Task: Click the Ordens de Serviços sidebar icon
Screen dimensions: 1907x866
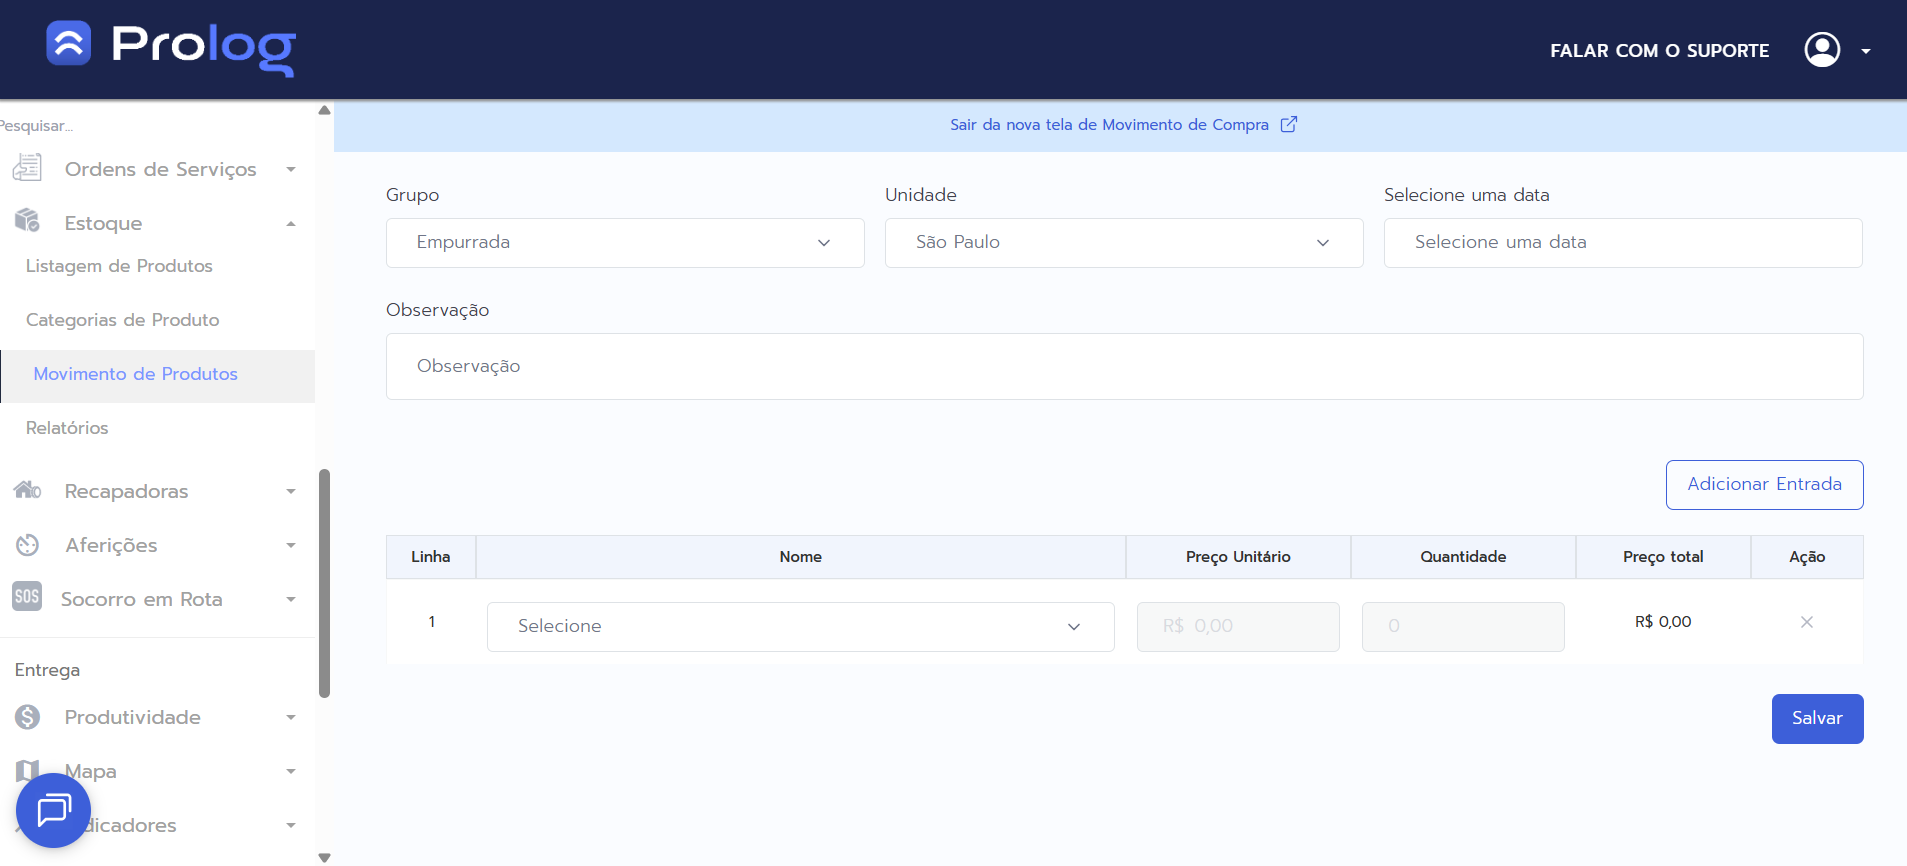Action: (28, 168)
